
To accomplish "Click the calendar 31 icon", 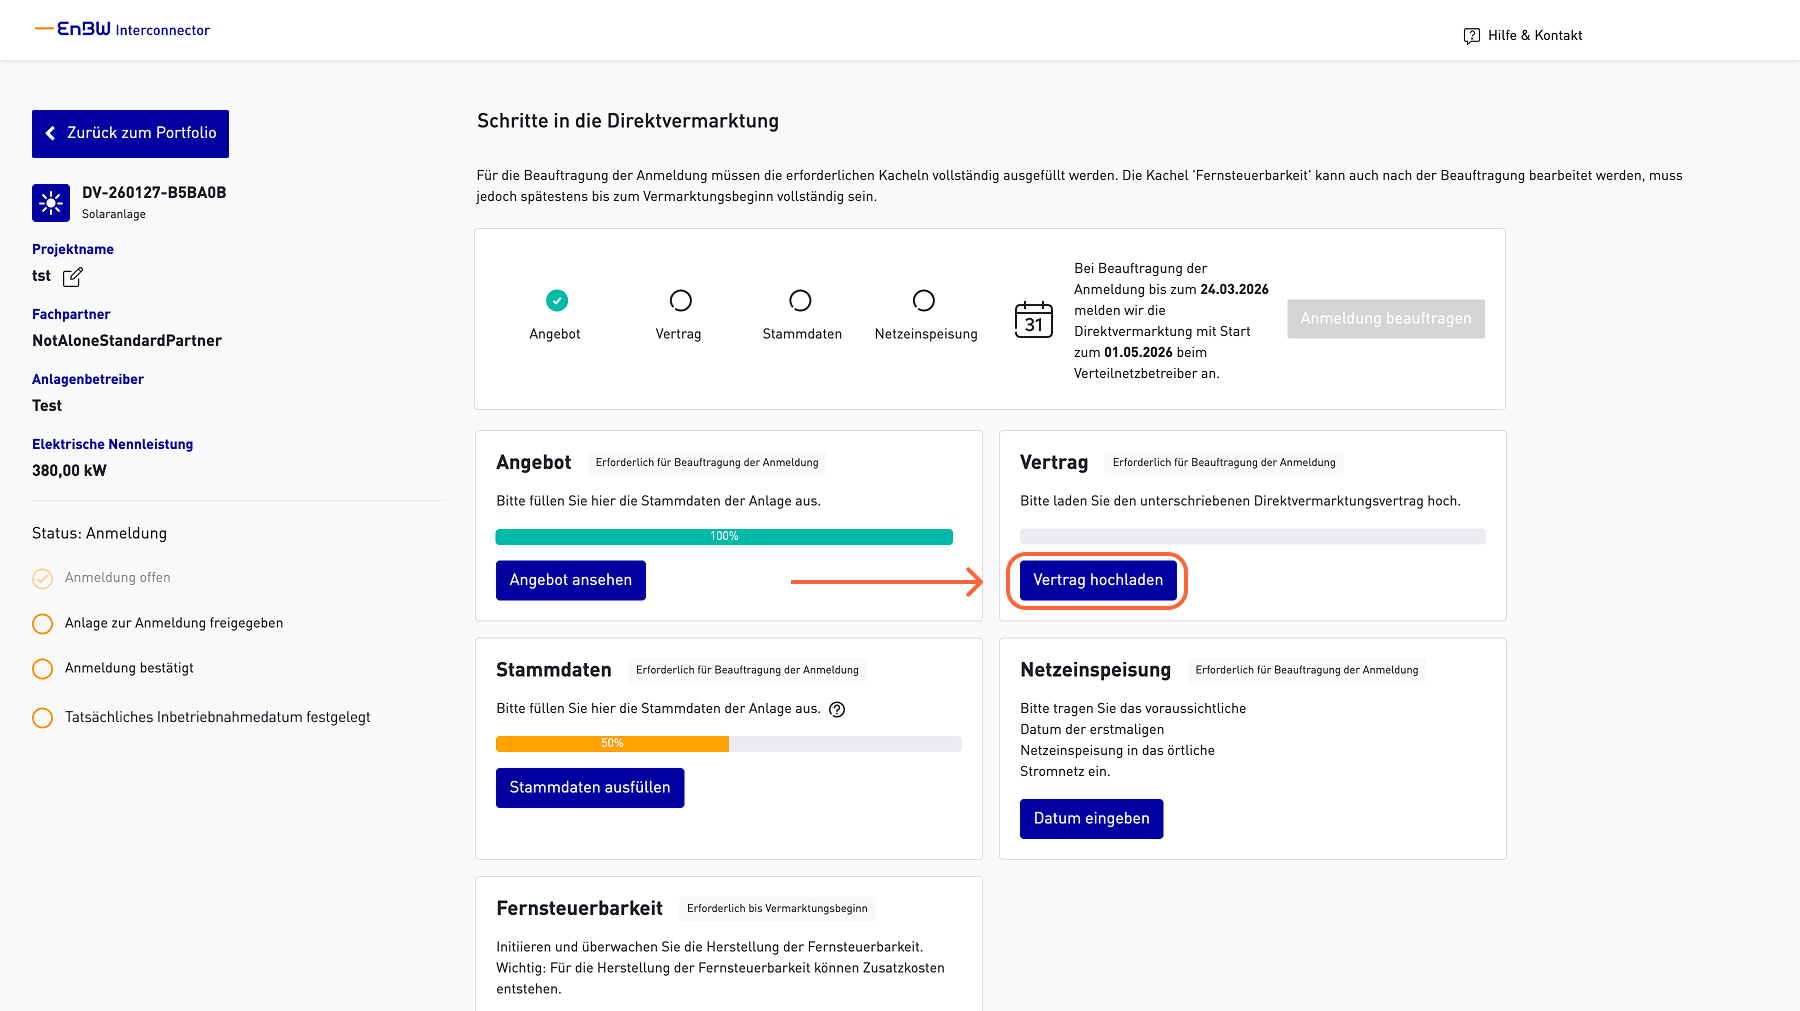I will 1033,320.
